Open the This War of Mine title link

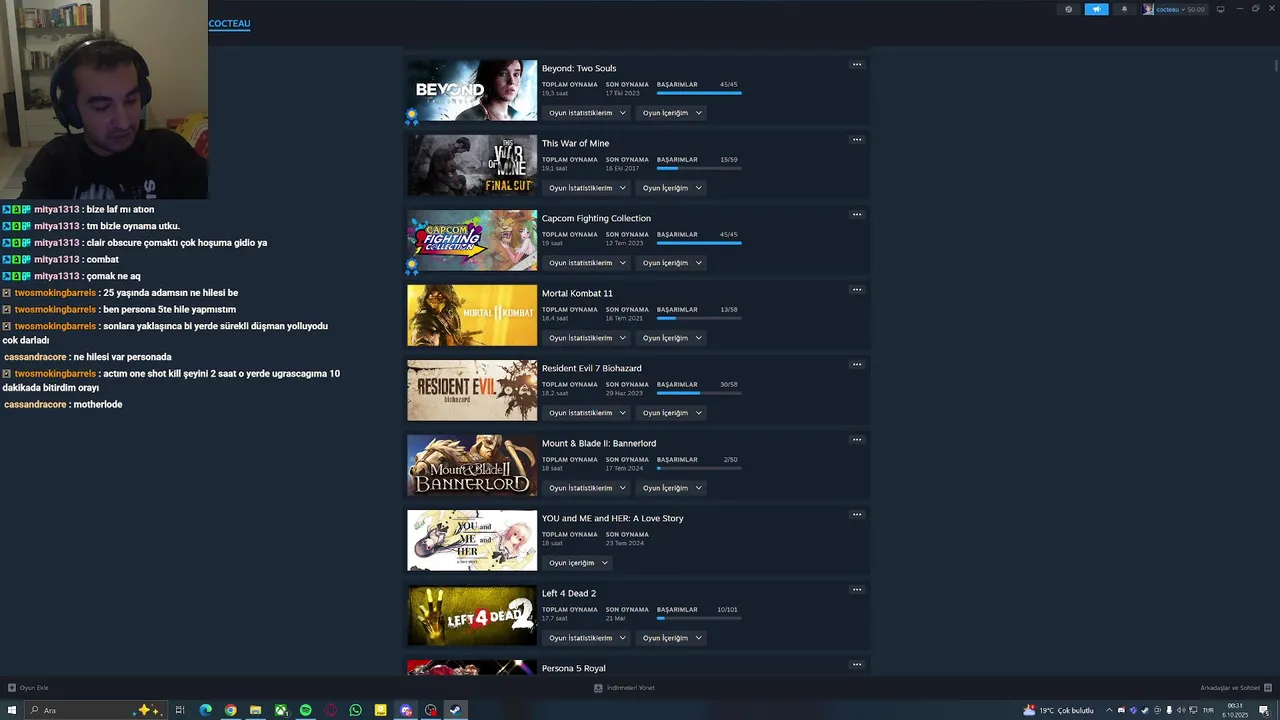click(x=575, y=143)
